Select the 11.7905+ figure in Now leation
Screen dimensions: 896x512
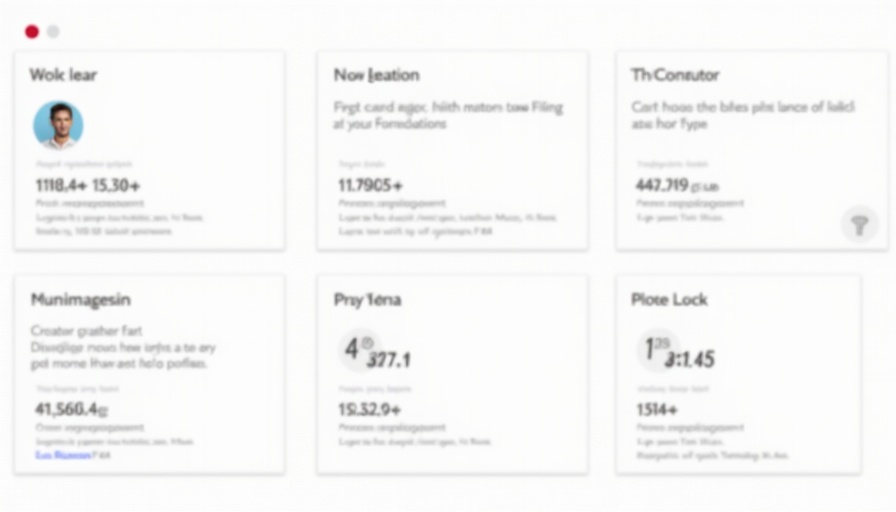click(x=371, y=185)
